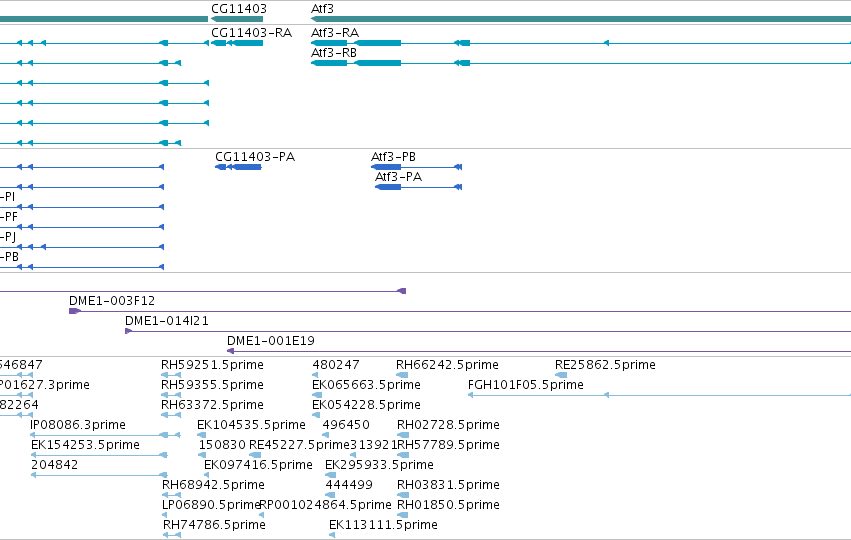Select the RP001024864.5prime EST label
Viewport: 851px width, 540px height.
(326, 505)
